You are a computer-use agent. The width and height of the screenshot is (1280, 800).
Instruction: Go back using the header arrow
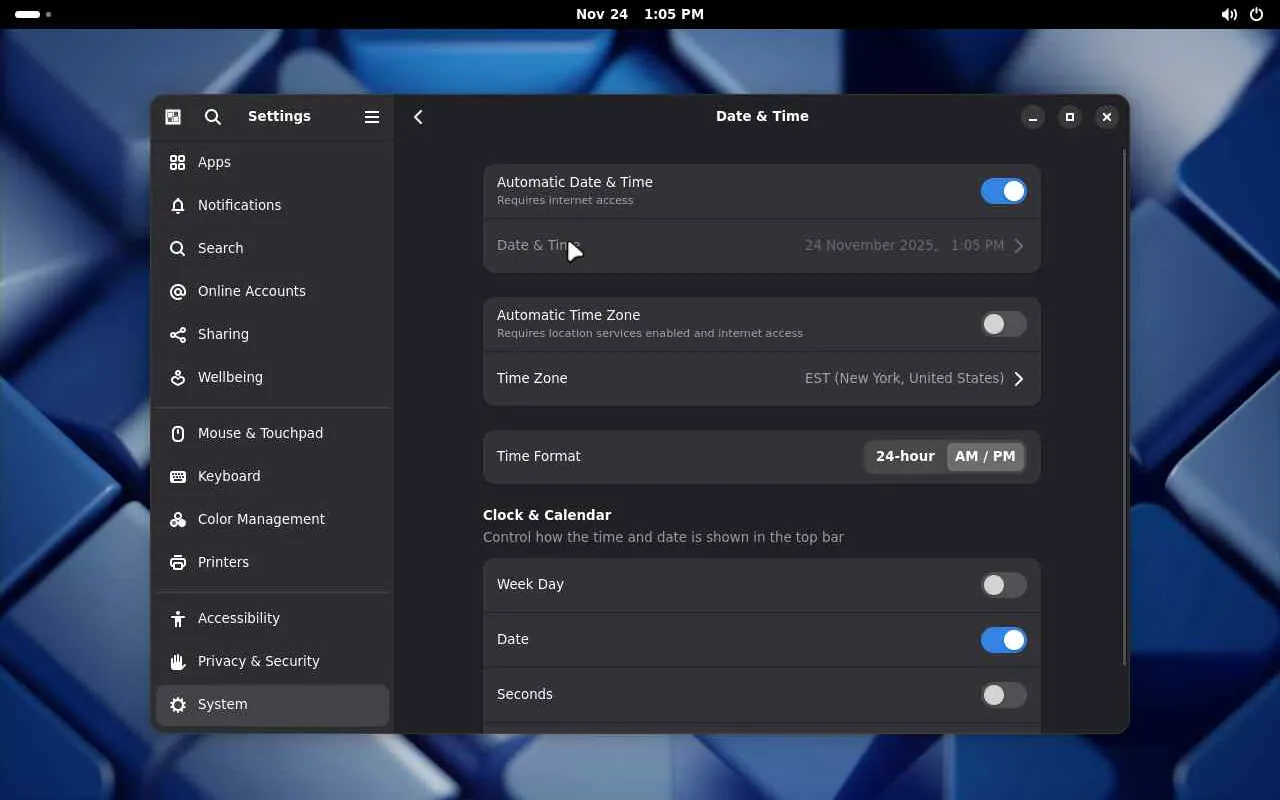coord(418,117)
